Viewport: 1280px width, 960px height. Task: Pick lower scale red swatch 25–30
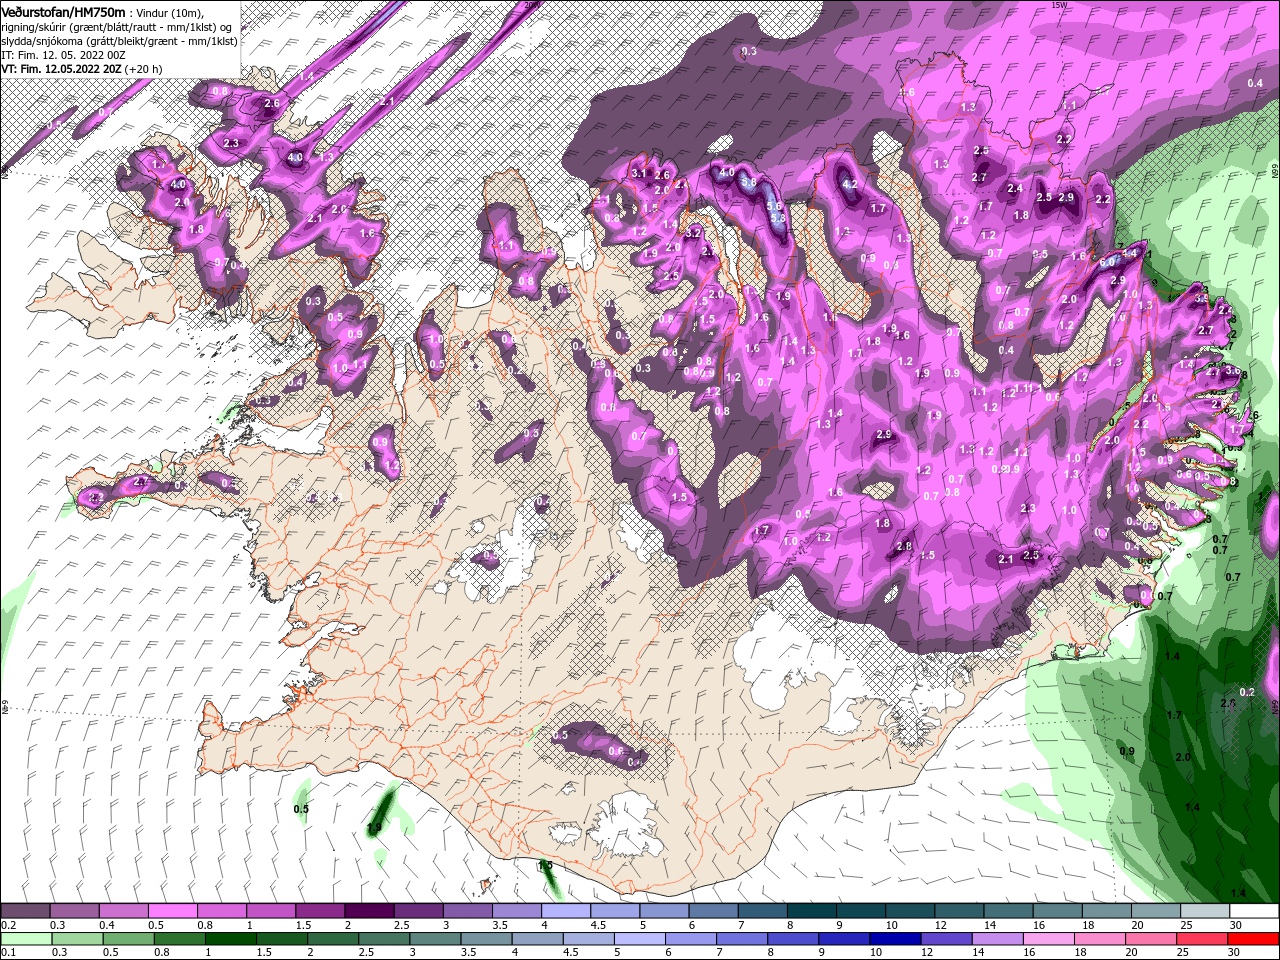pos(1204,939)
